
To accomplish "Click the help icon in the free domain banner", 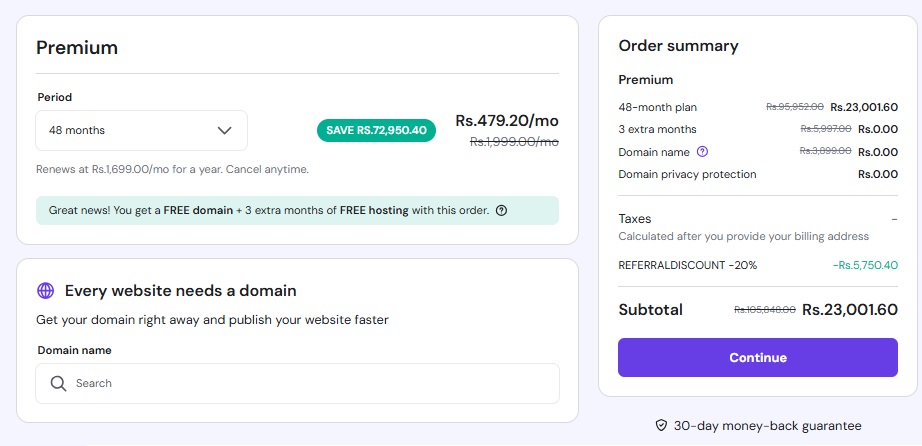I will tap(501, 211).
